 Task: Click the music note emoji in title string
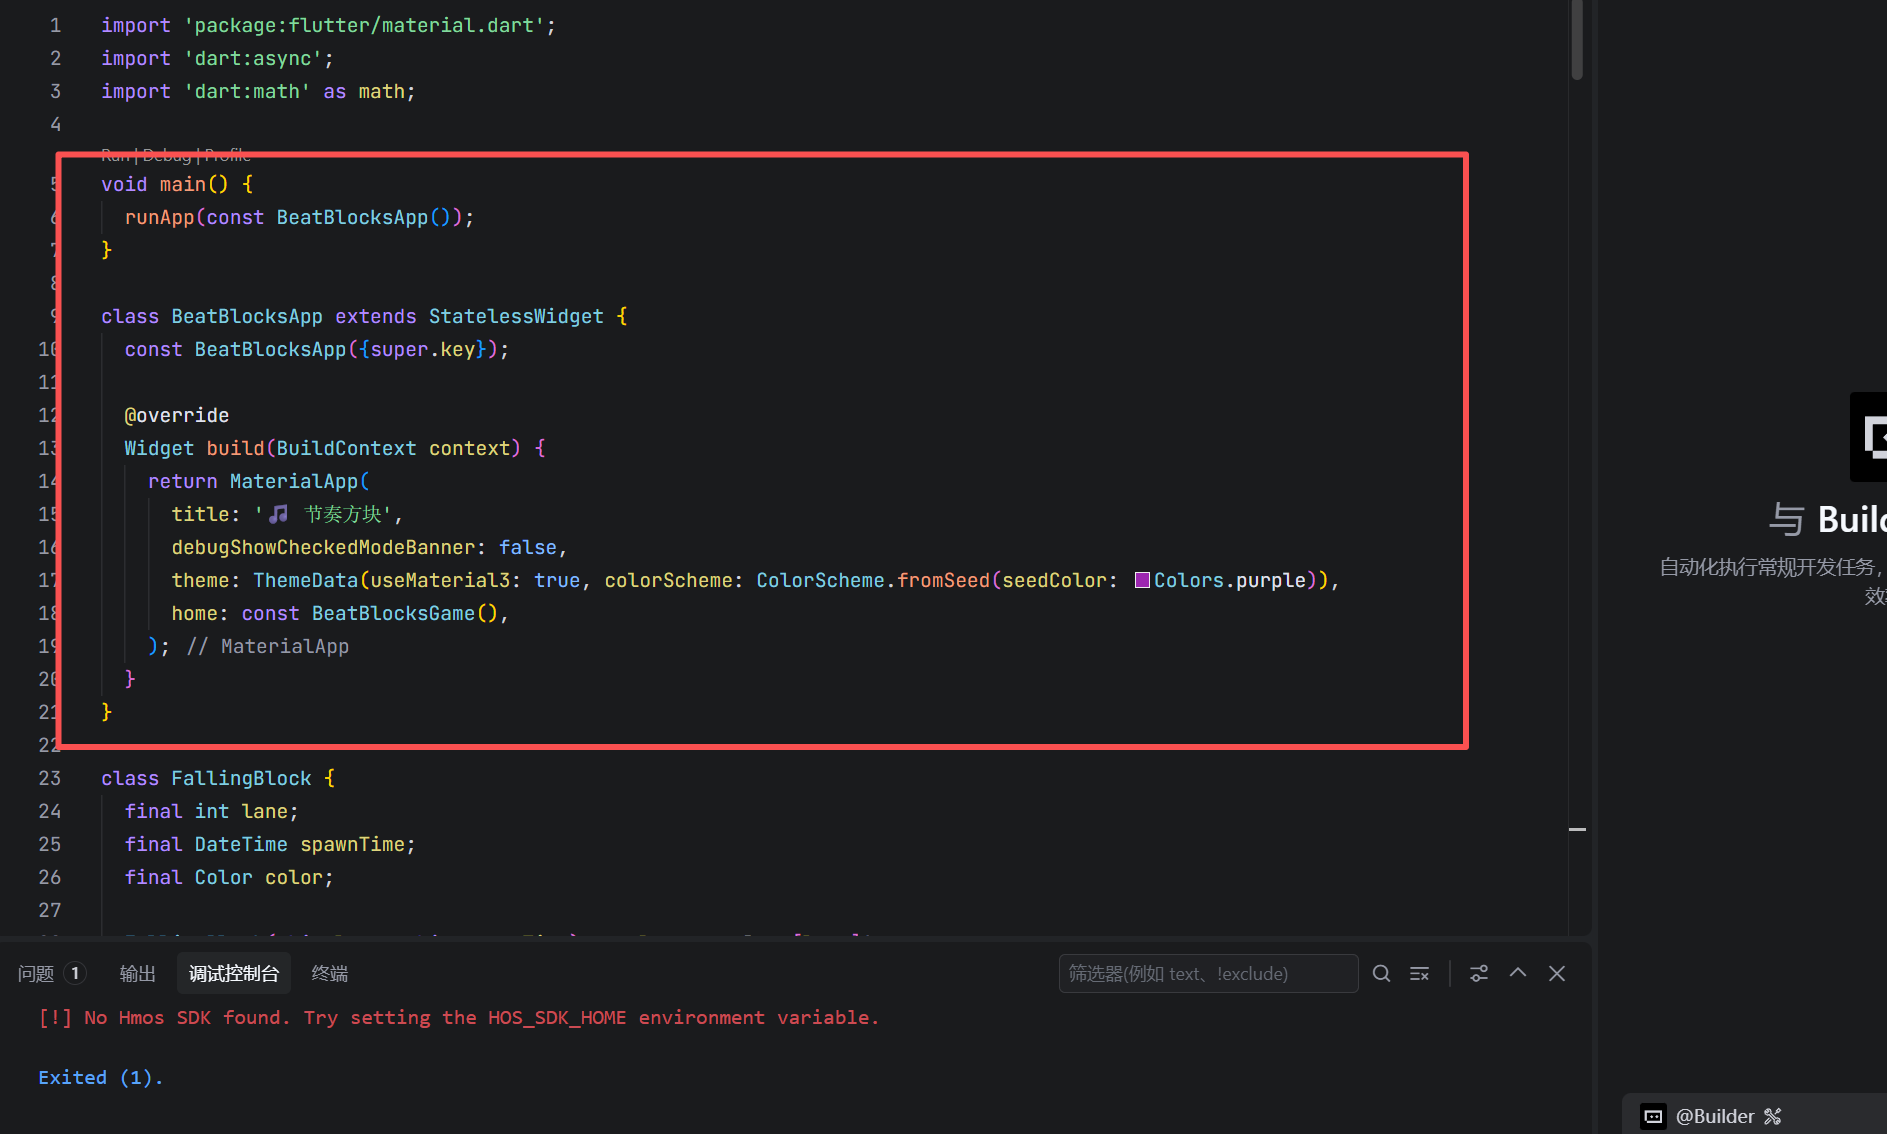coord(279,514)
